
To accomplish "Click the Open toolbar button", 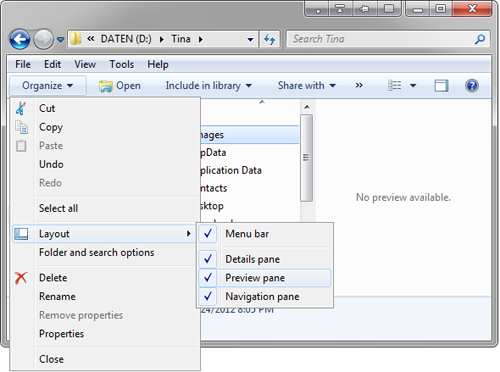I will (120, 86).
